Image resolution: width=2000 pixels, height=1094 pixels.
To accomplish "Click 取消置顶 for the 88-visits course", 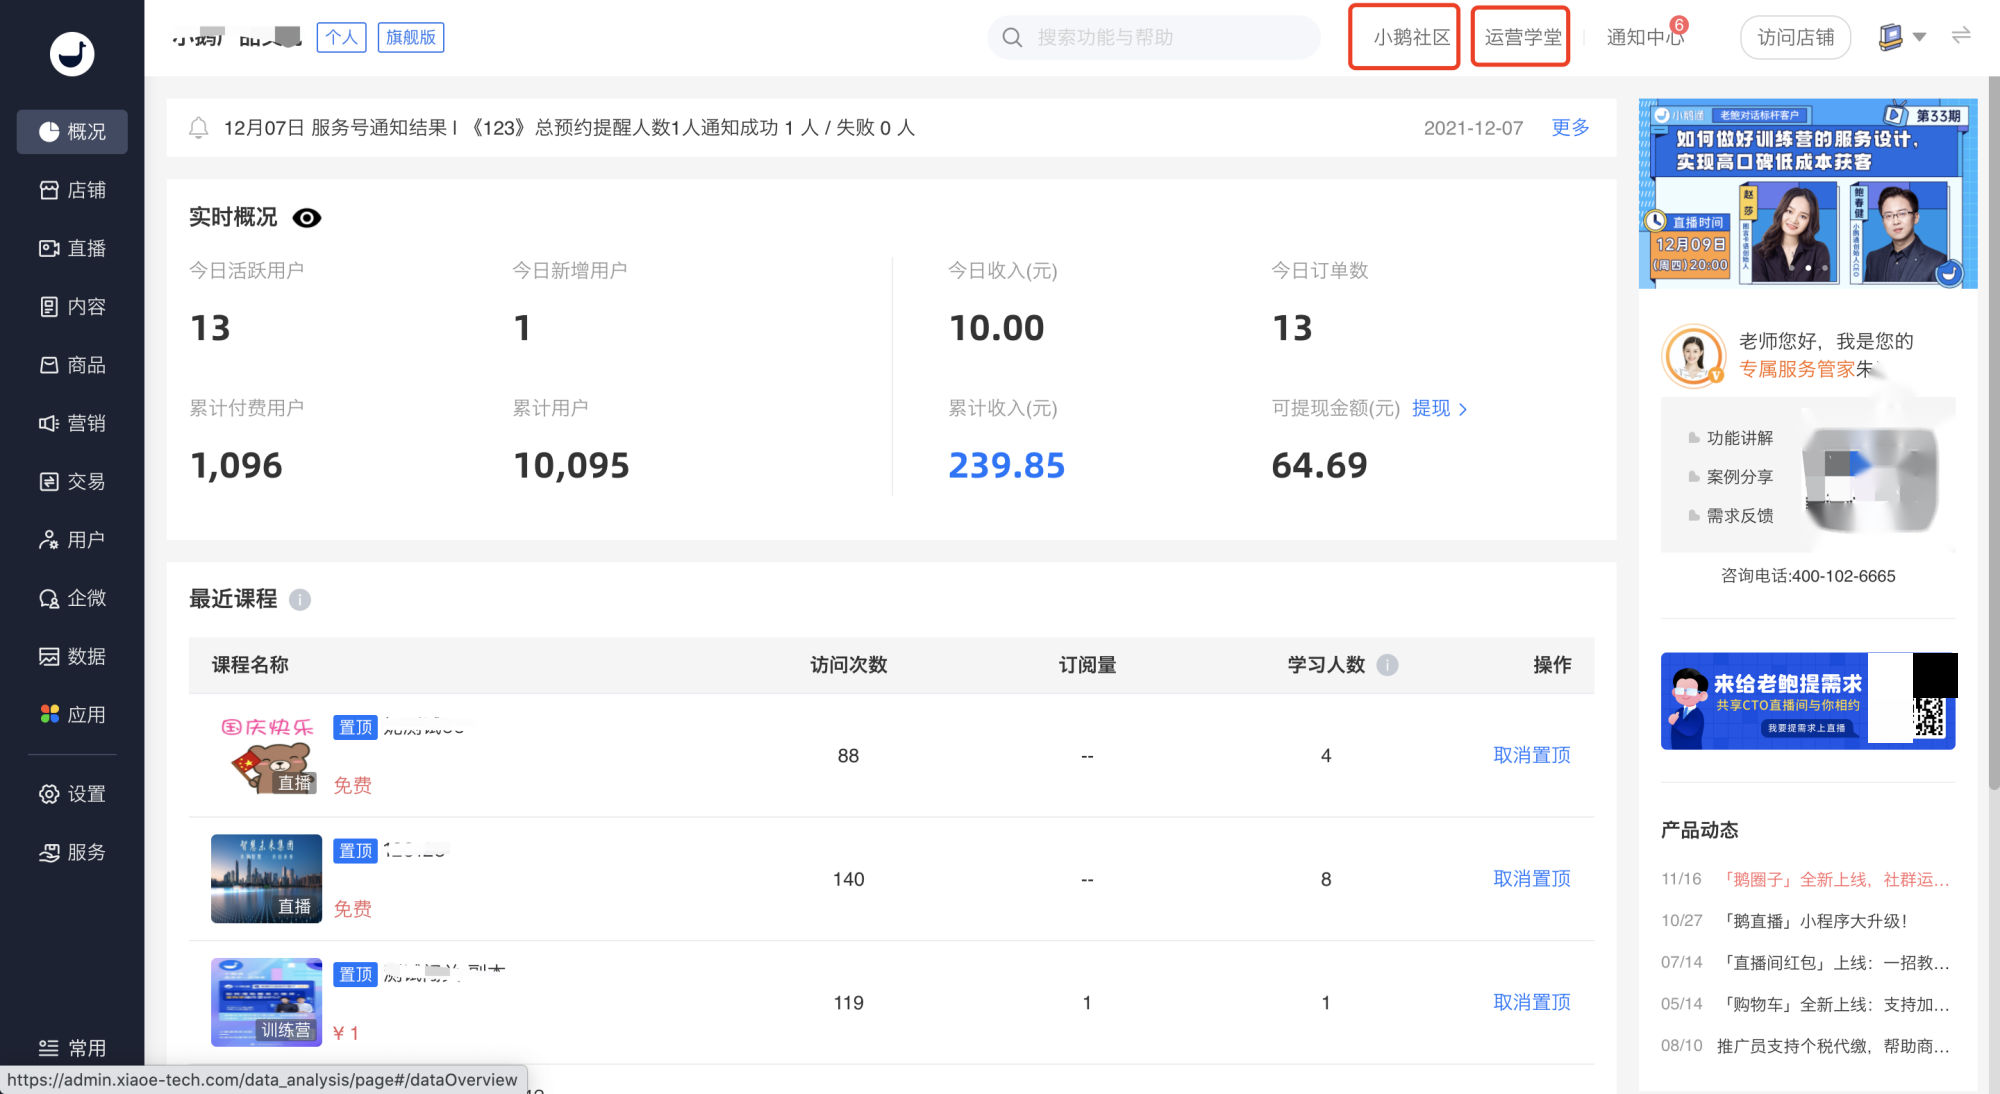I will point(1531,755).
